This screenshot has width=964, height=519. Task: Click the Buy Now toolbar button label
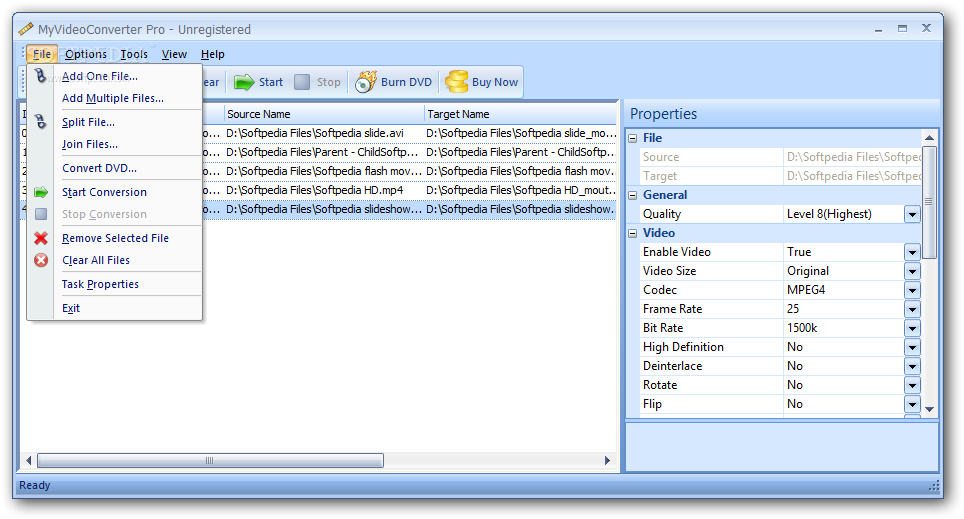(x=495, y=82)
